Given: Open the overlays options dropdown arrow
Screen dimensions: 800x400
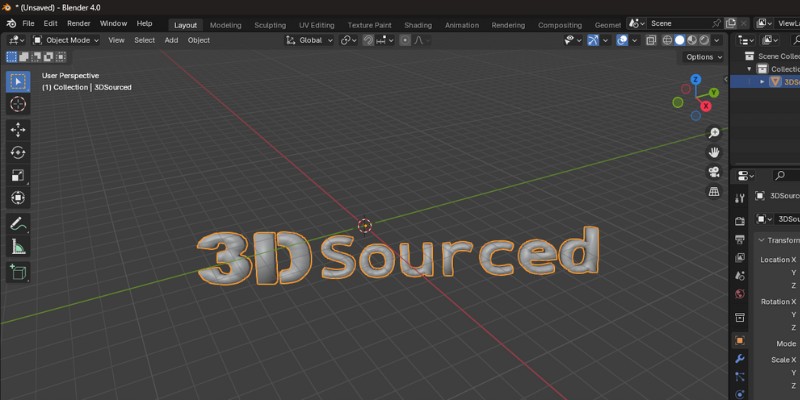Looking at the screenshot, I should coord(635,40).
